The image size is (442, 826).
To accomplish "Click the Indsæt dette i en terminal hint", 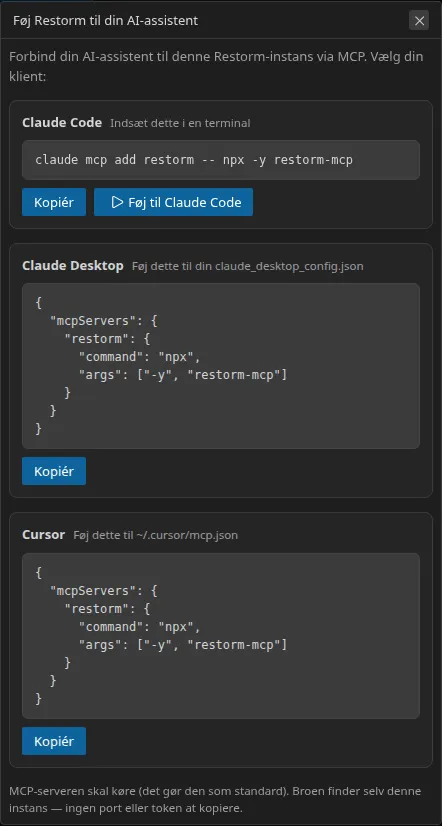I will click(180, 123).
